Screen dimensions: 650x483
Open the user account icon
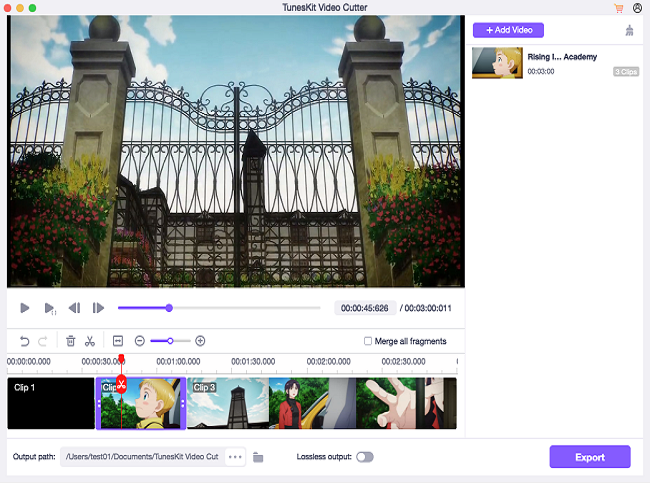(637, 7)
